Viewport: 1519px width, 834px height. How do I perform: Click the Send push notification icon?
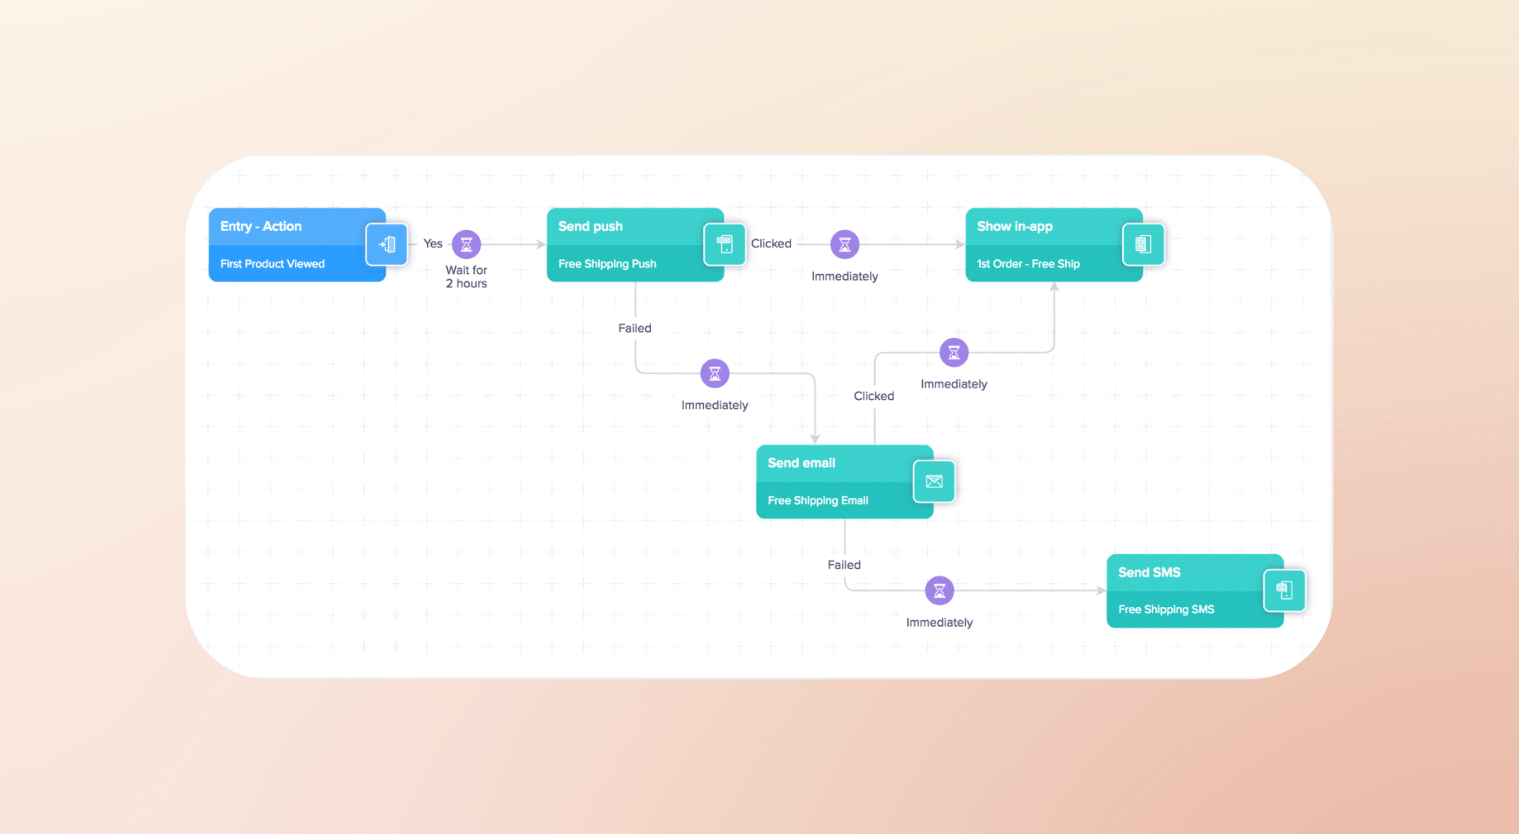725,245
